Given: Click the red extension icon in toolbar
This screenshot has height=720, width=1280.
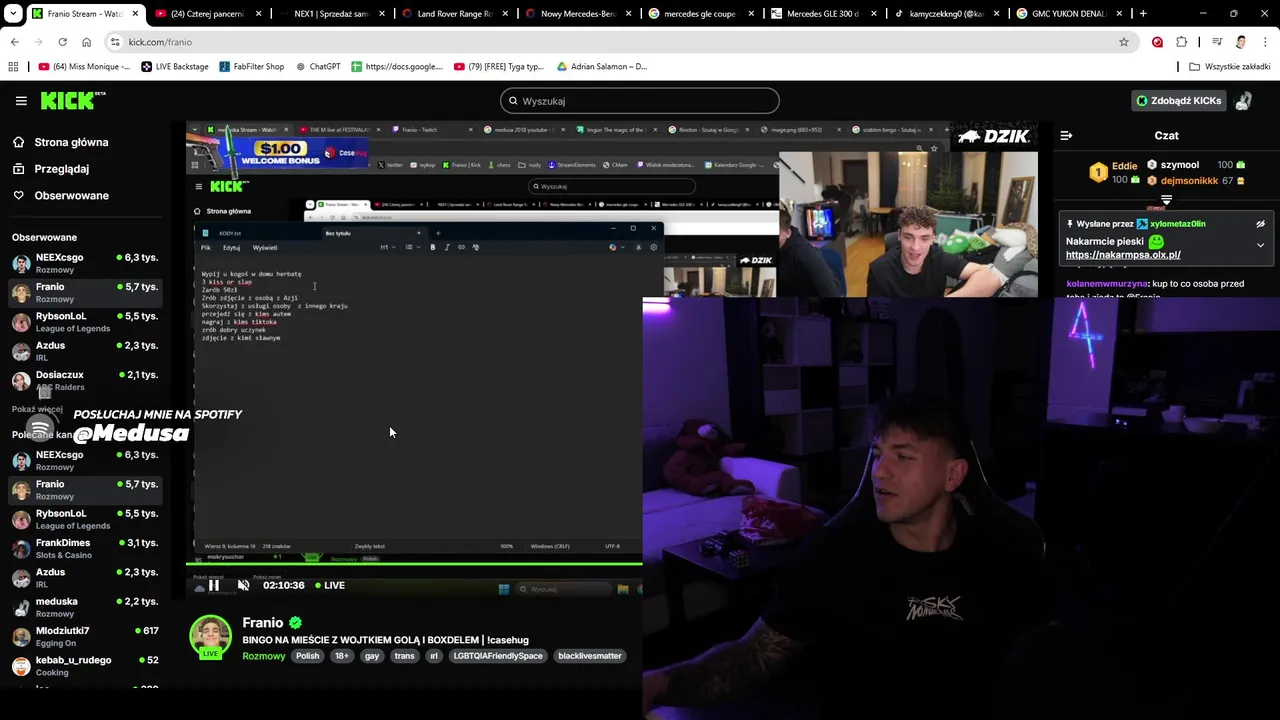Looking at the screenshot, I should (x=1157, y=42).
